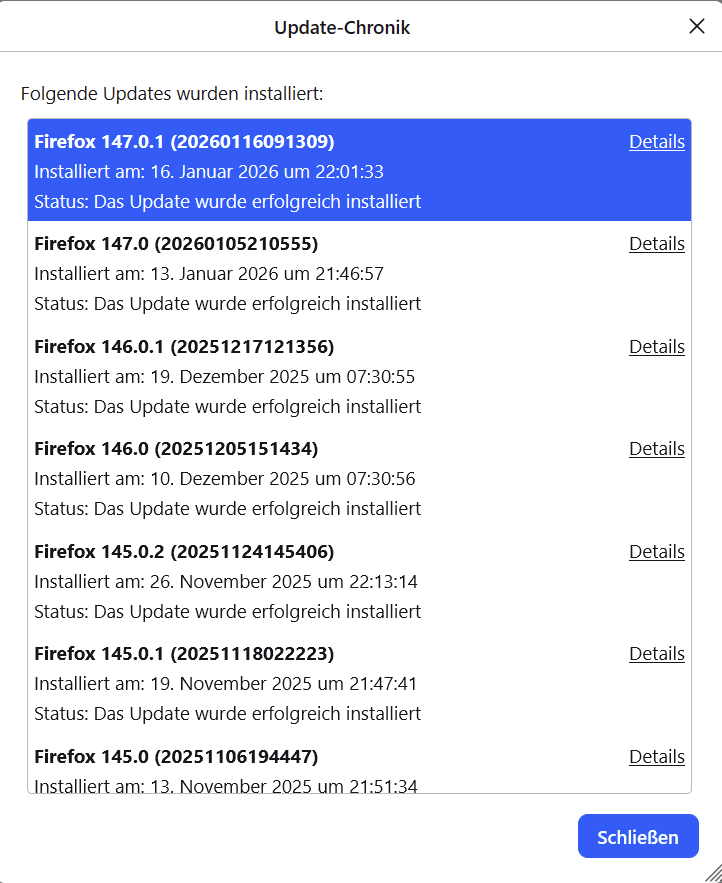Click the "Folgende Updates wurden installiert" label
The height and width of the screenshot is (883, 722).
(x=172, y=94)
